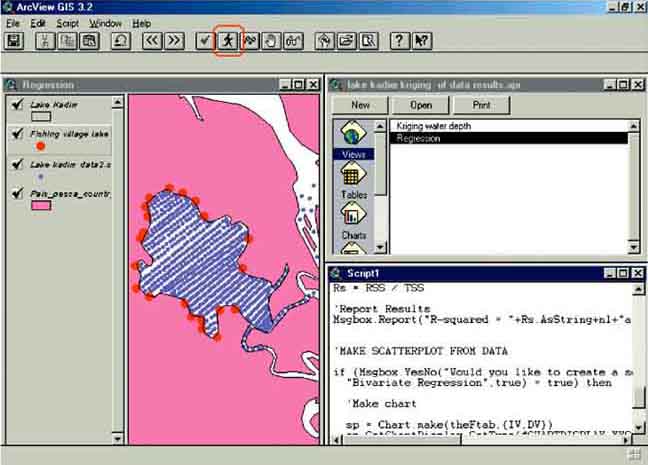The height and width of the screenshot is (465, 648).
Task: Uncheck the Fishing village lake theme
Action: click(x=16, y=132)
